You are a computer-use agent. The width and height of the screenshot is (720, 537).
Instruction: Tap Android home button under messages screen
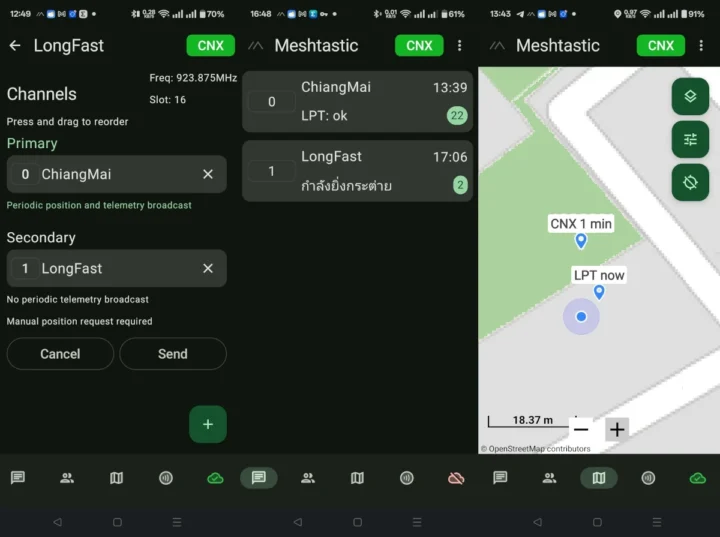[357, 522]
